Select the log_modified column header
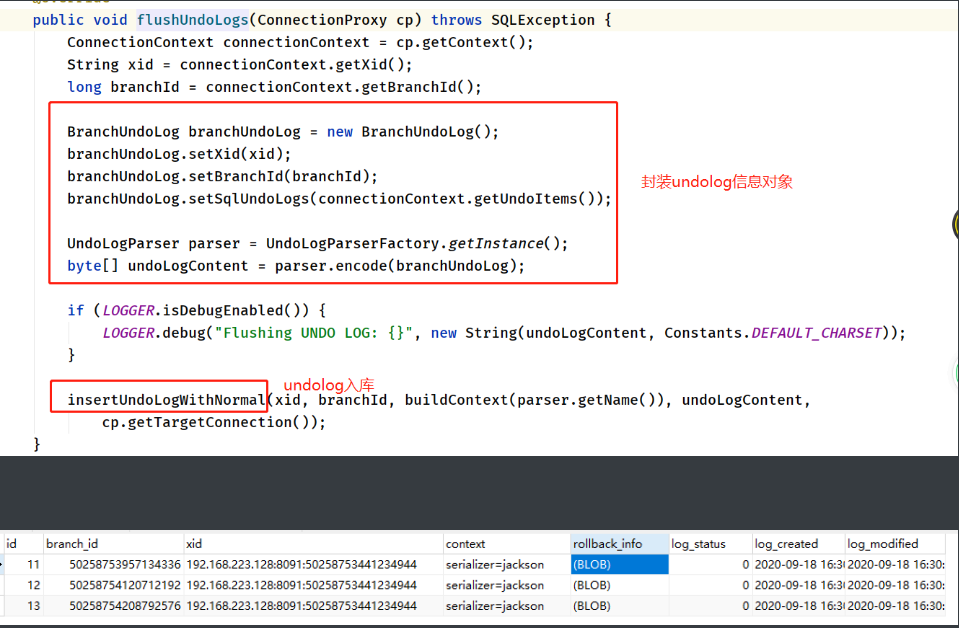Image resolution: width=959 pixels, height=628 pixels. [895, 544]
